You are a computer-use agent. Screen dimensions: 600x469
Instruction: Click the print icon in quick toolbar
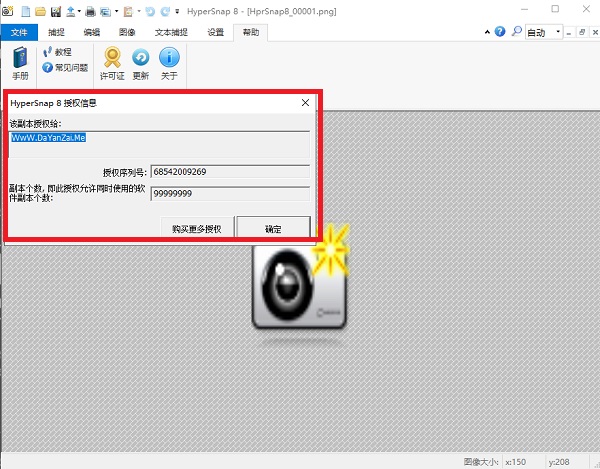click(x=90, y=11)
